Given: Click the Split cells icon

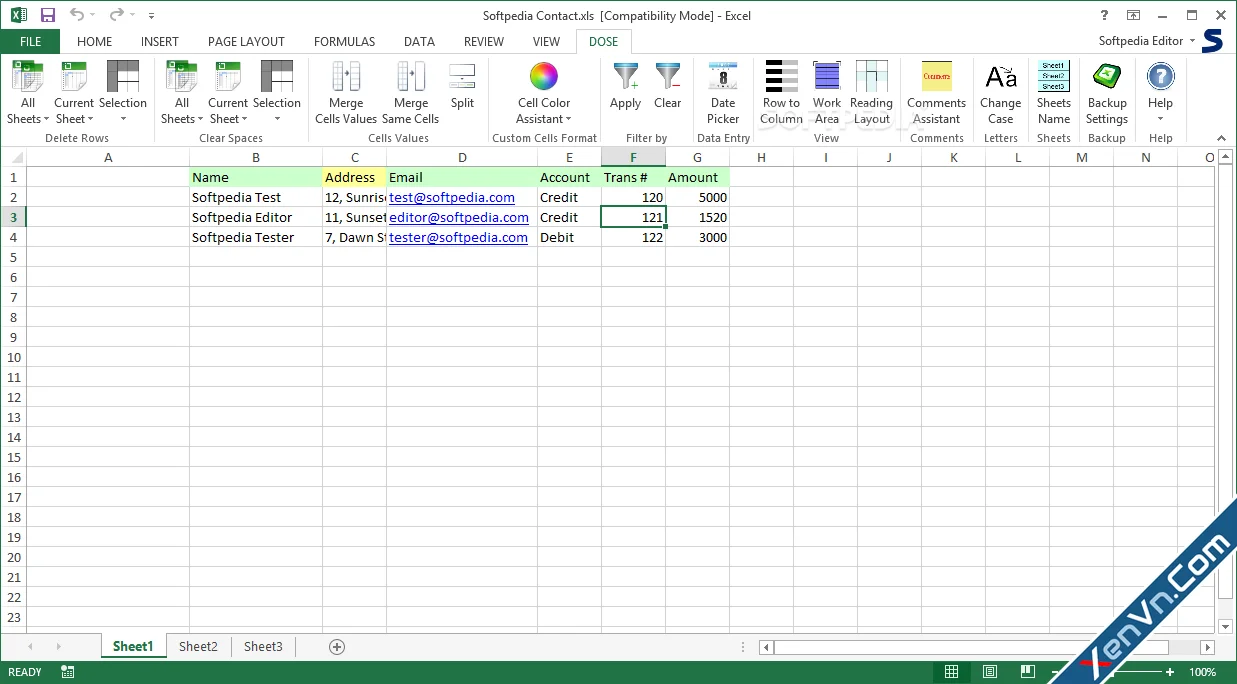Looking at the screenshot, I should 462,76.
